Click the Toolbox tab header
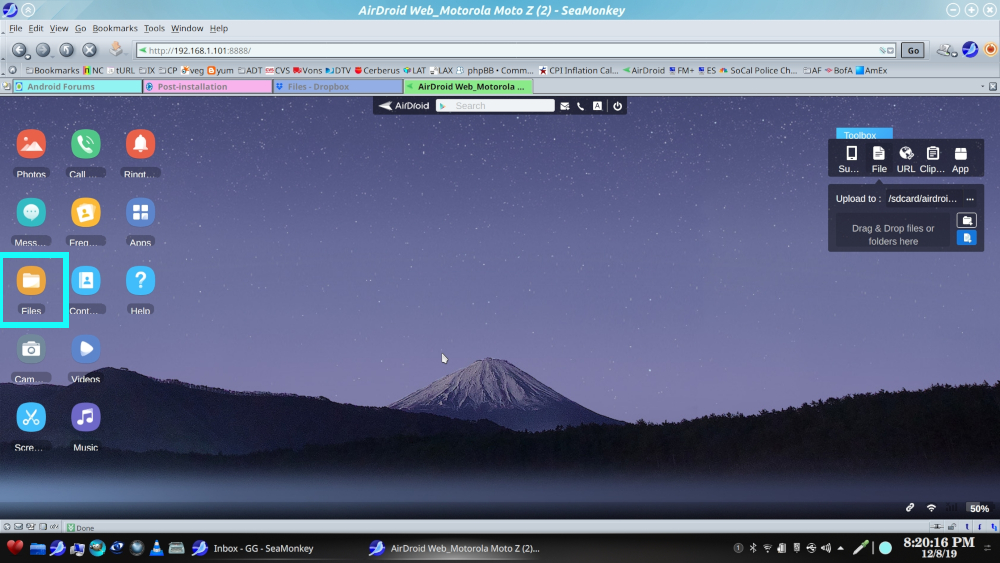Viewport: 1000px width, 563px height. pyautogui.click(x=864, y=135)
